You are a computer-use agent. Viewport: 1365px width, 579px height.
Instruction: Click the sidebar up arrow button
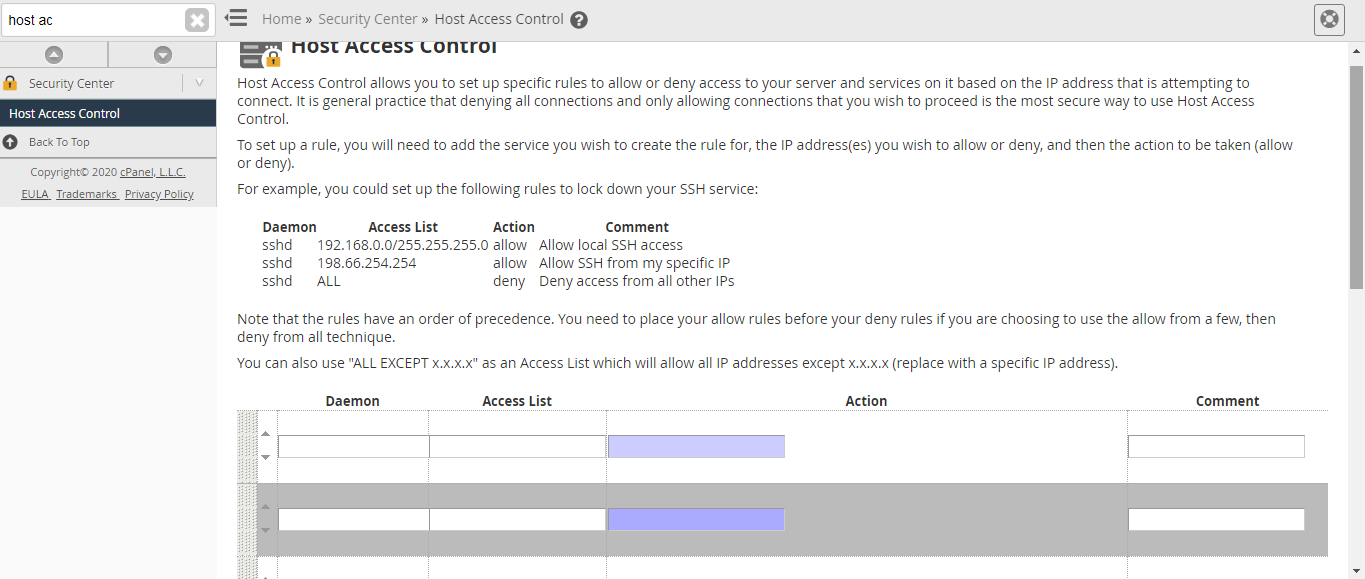click(x=54, y=55)
